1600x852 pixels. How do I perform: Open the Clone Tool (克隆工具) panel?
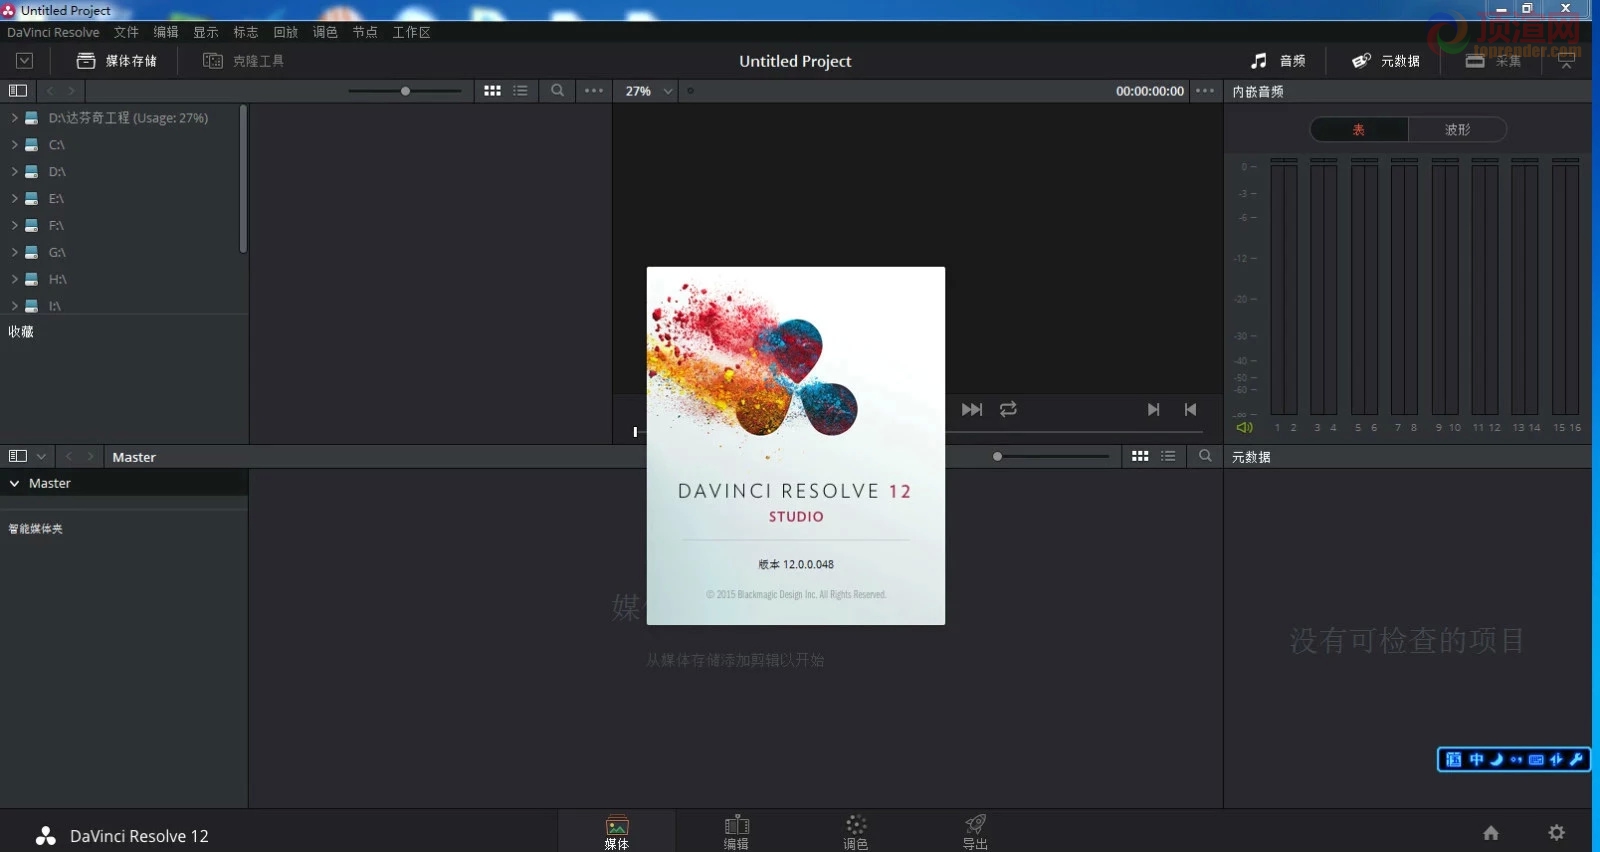click(244, 61)
